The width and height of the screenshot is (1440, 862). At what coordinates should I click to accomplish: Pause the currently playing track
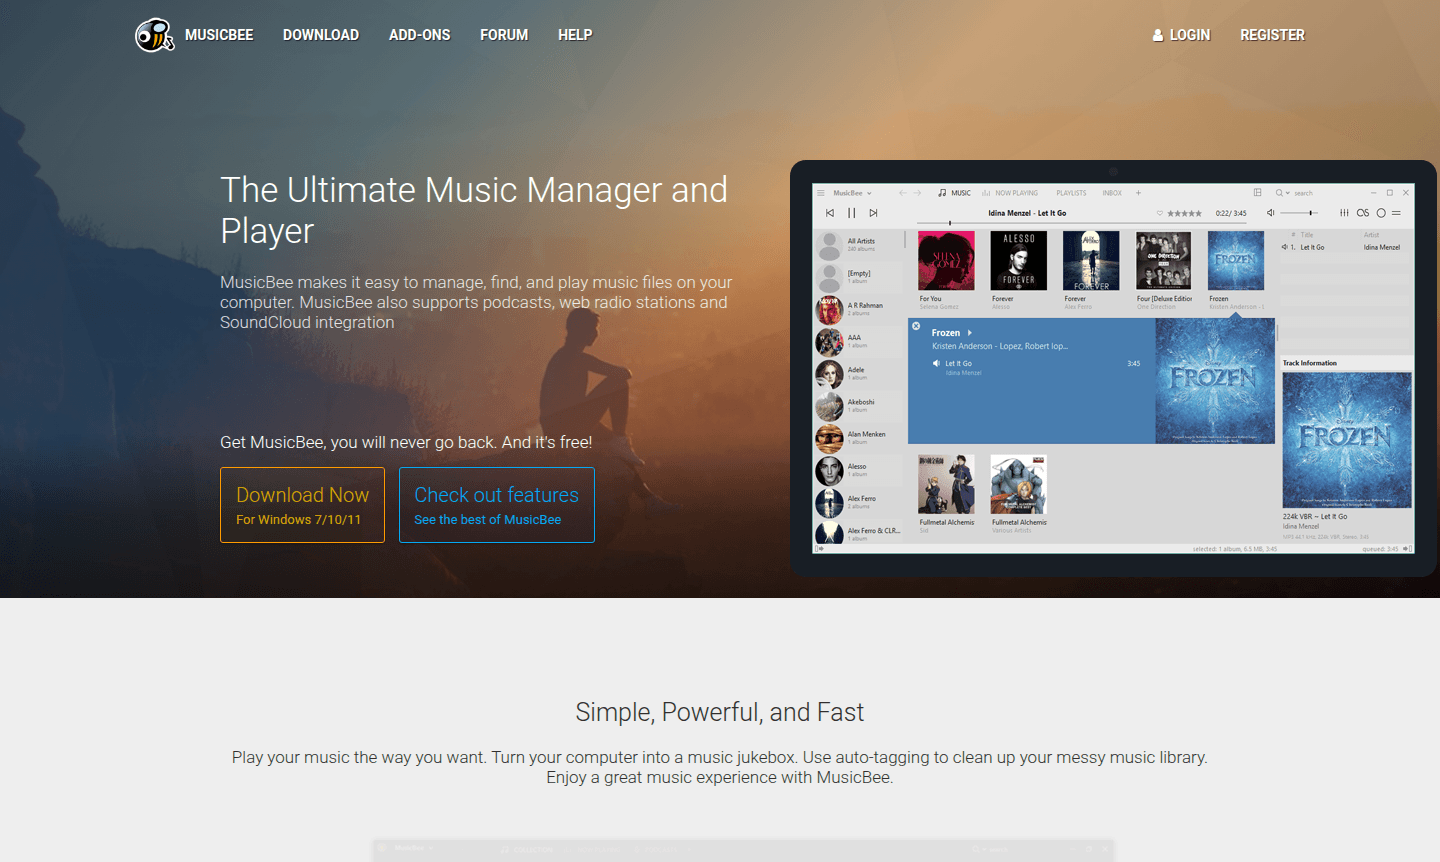[851, 213]
